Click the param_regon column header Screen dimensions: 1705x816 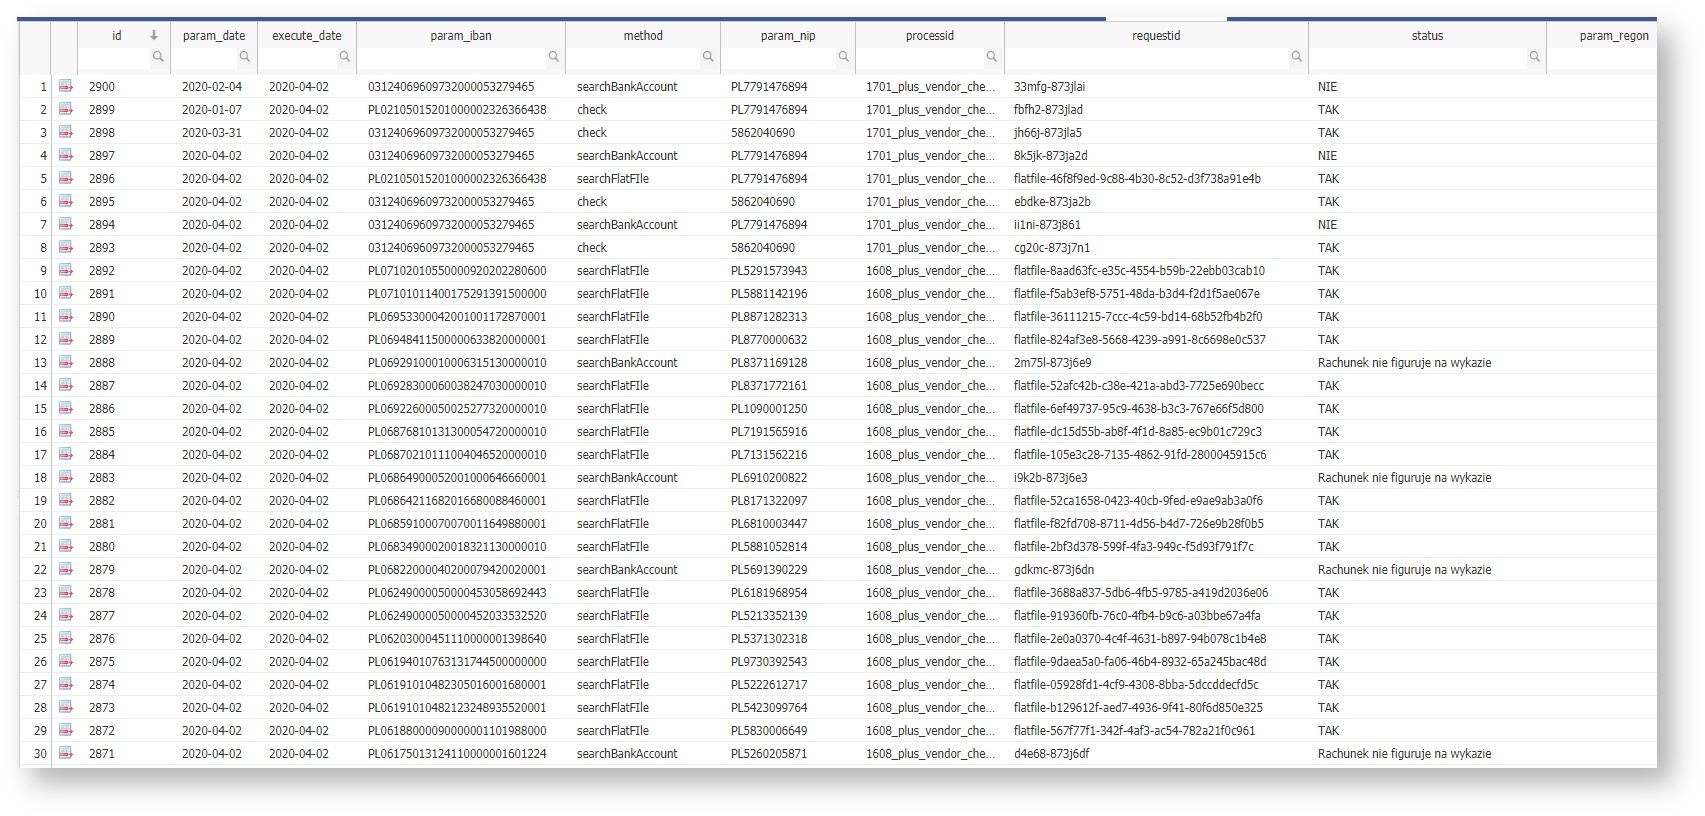coord(1613,36)
